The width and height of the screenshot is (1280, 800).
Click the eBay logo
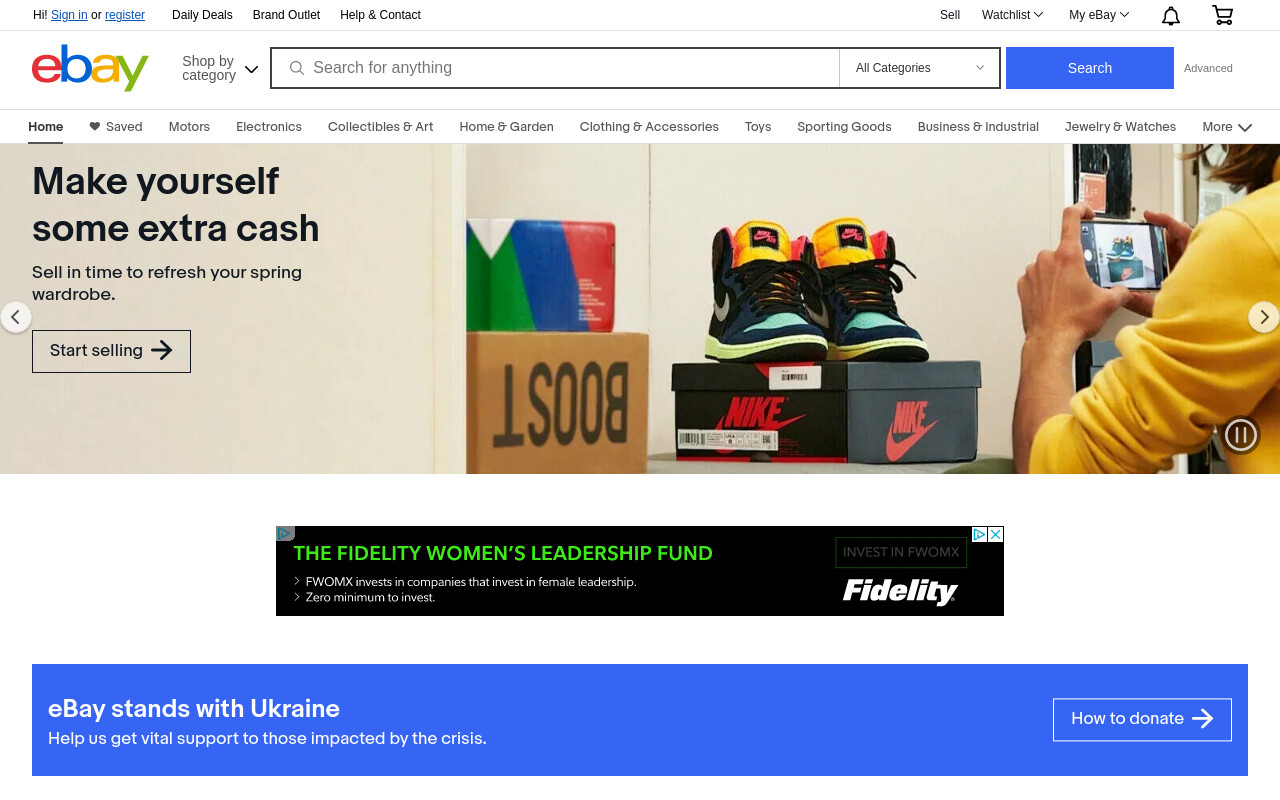click(x=90, y=68)
